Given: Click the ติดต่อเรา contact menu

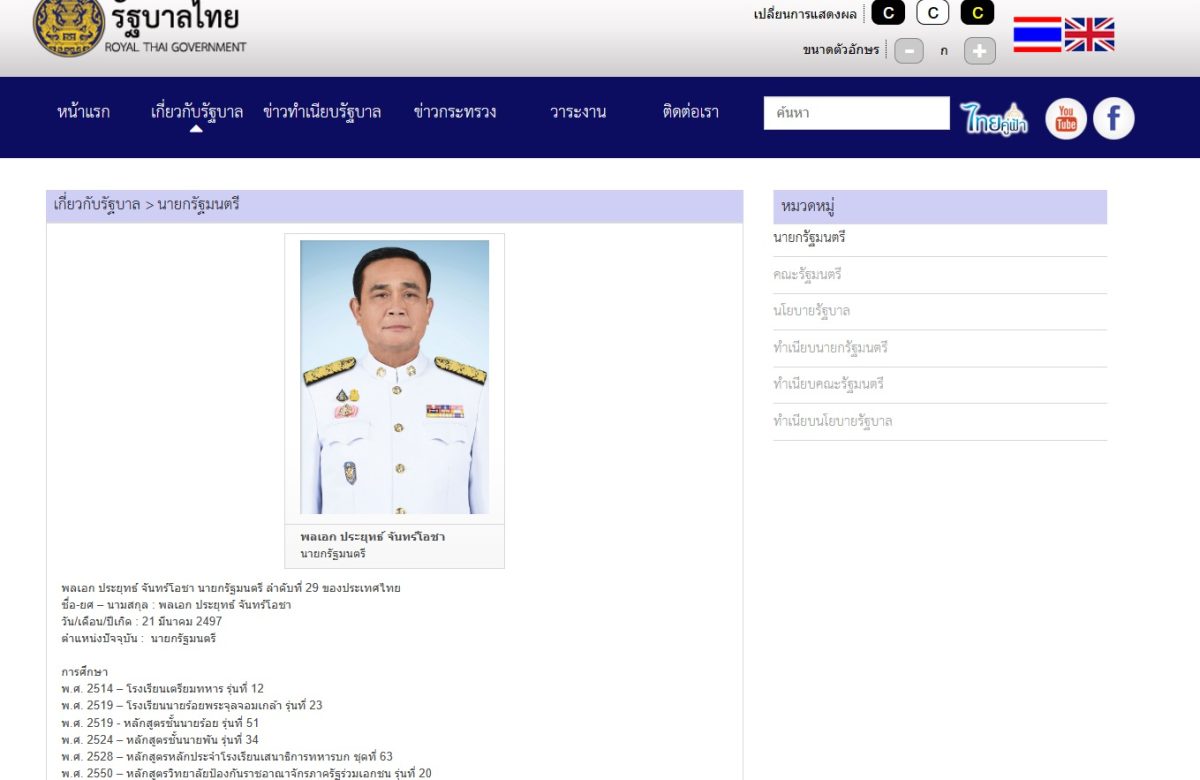Looking at the screenshot, I should 690,112.
